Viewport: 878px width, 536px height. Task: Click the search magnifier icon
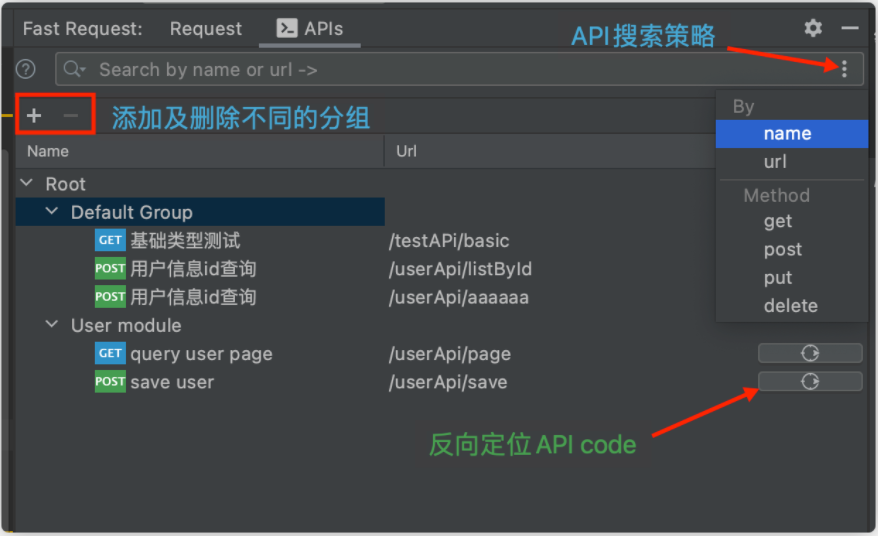click(x=74, y=69)
